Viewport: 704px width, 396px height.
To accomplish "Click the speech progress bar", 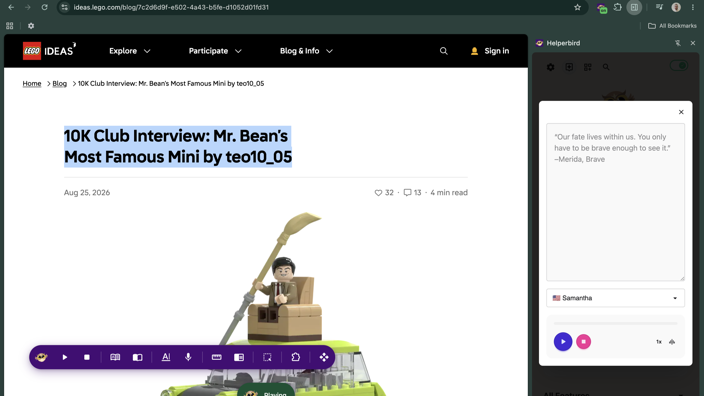I will 615,323.
